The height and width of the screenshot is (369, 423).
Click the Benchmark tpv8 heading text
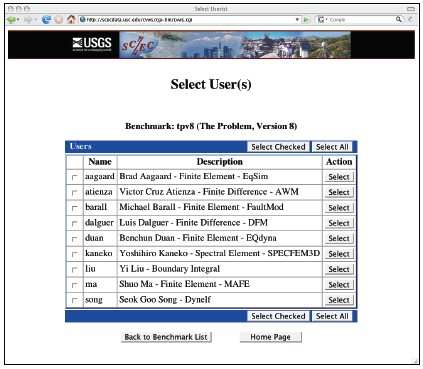(211, 126)
